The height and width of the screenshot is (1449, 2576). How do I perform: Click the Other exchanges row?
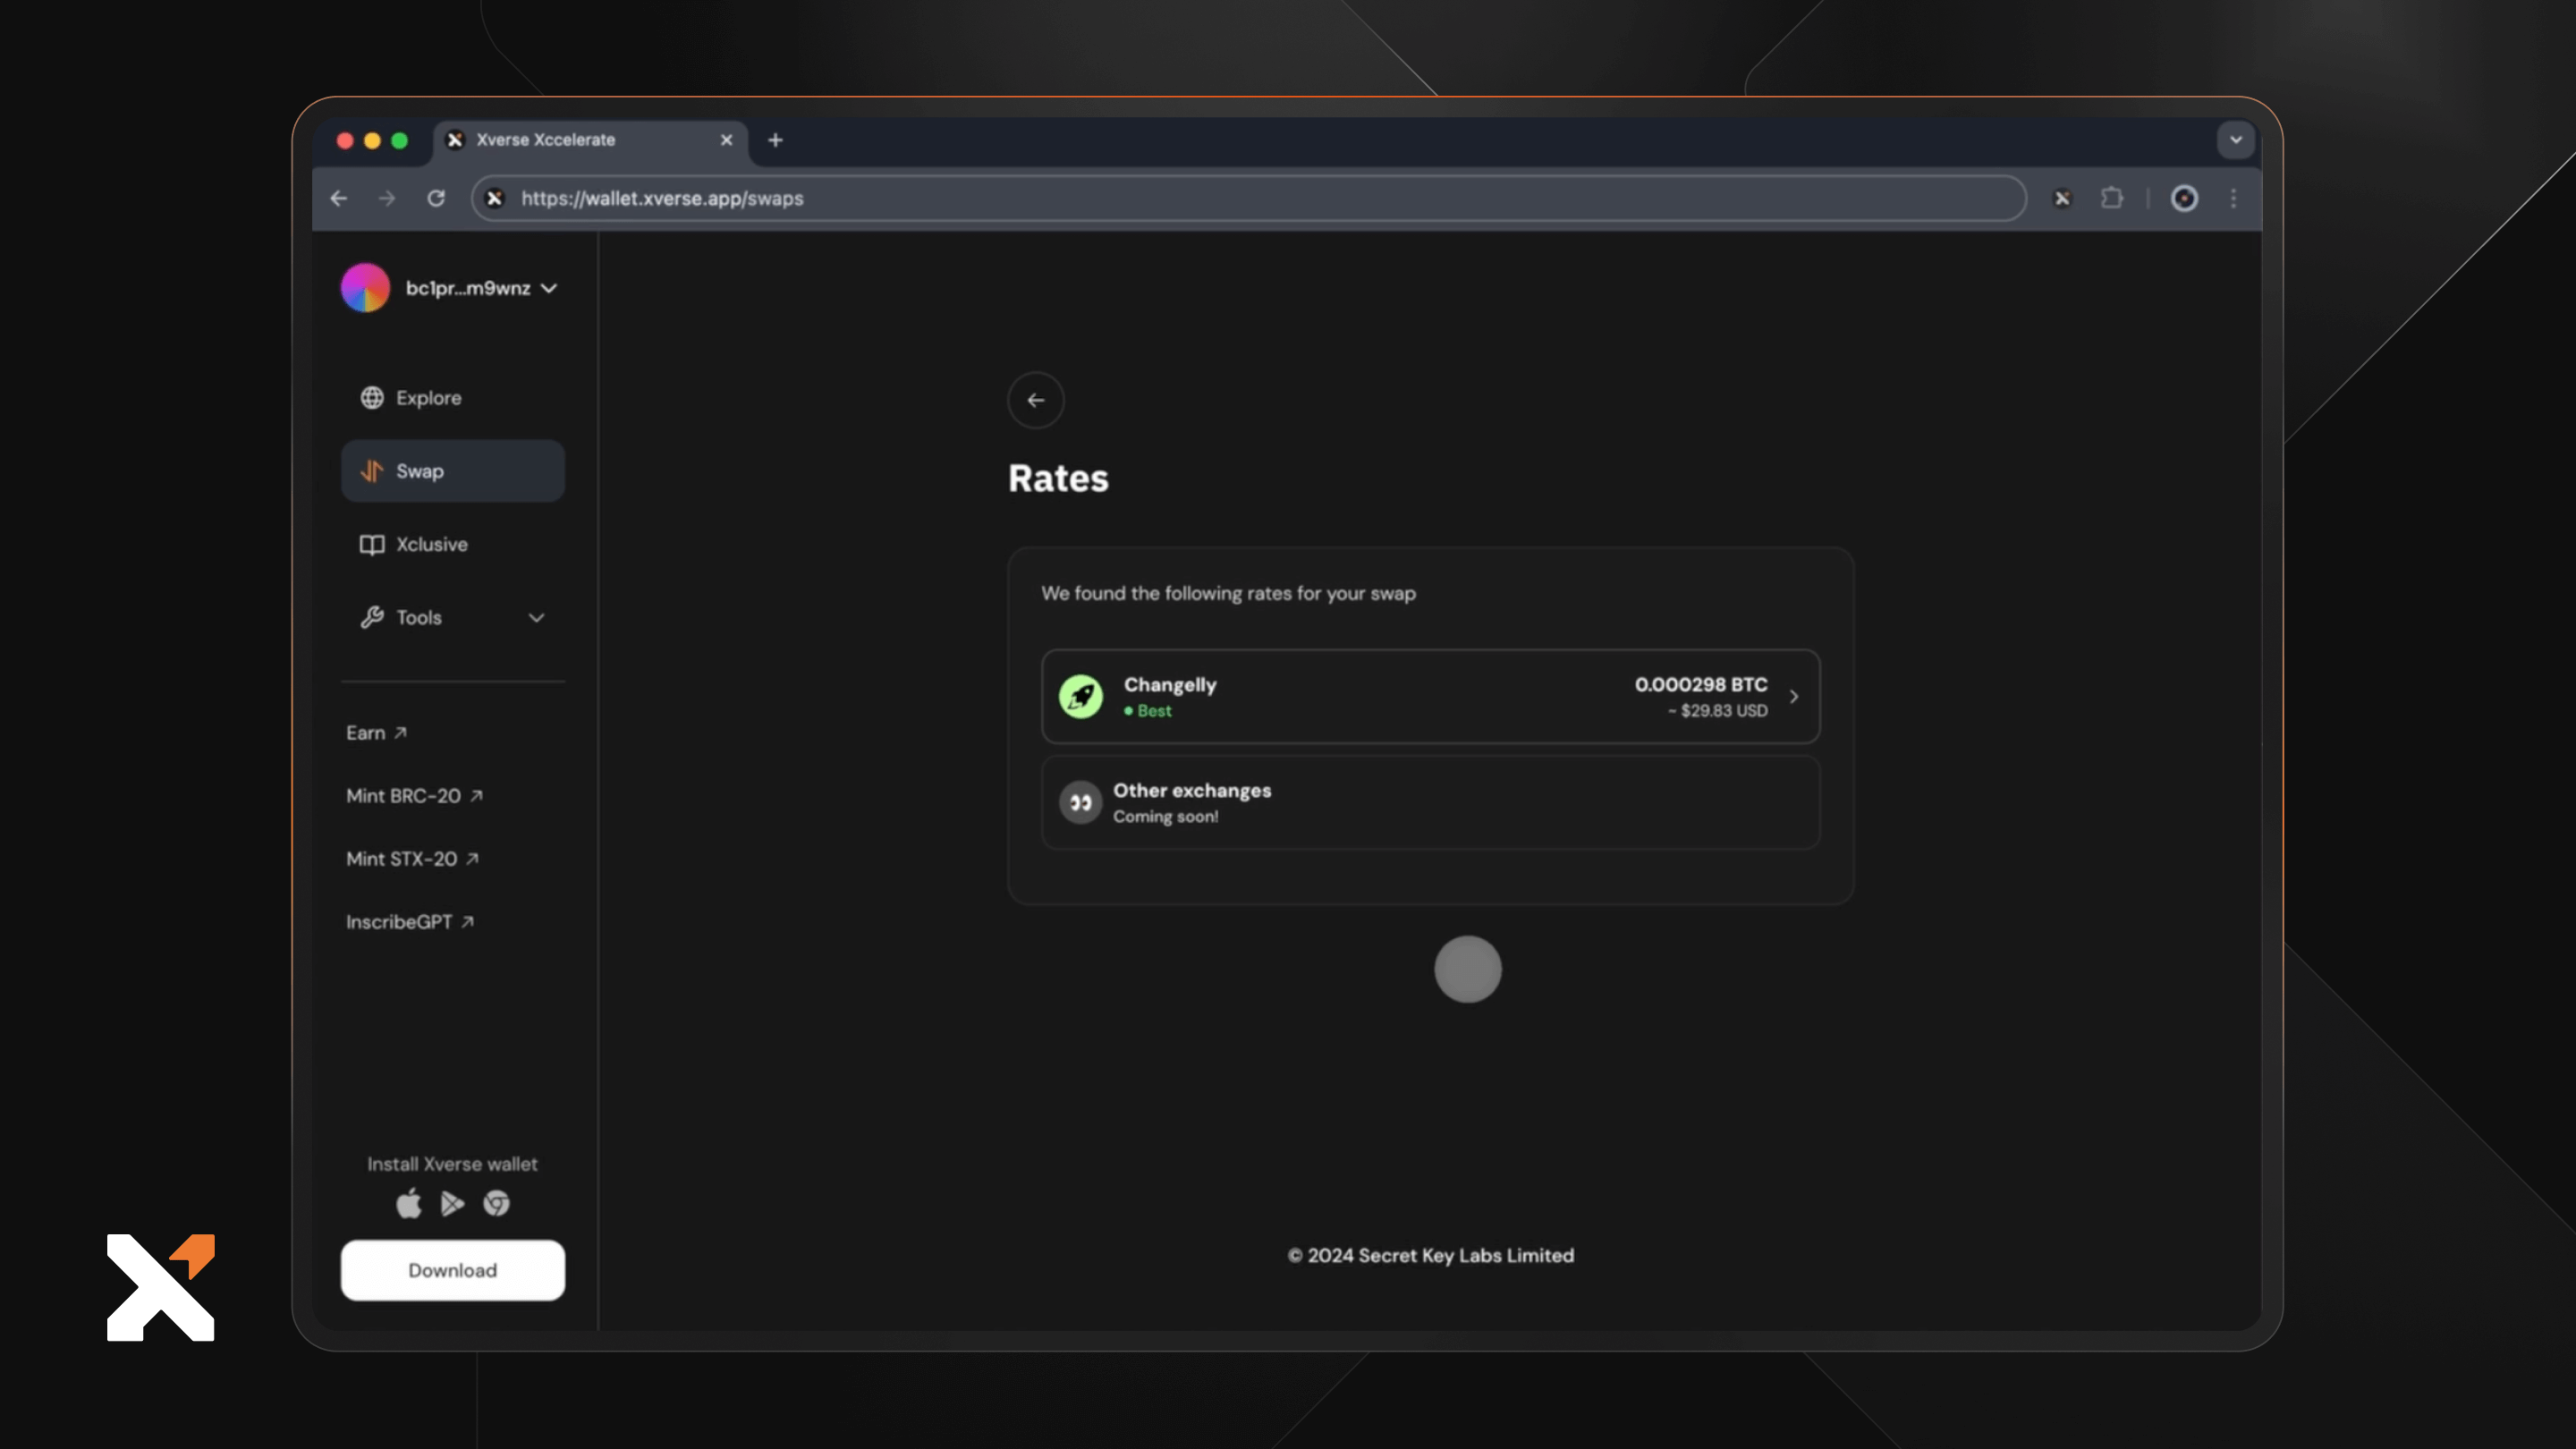coord(1430,802)
